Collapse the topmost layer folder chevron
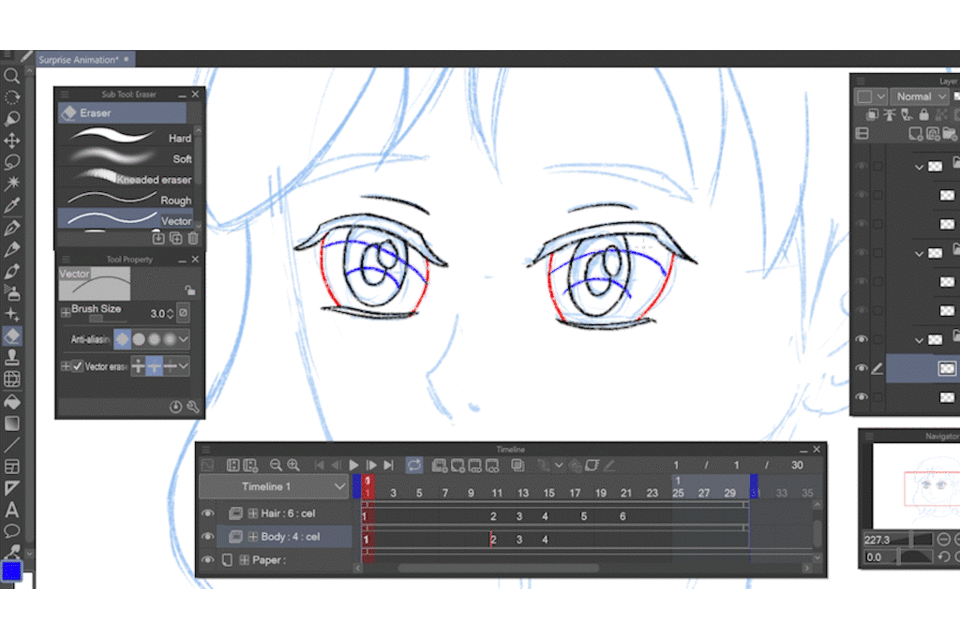This screenshot has width=960, height=639. [919, 166]
